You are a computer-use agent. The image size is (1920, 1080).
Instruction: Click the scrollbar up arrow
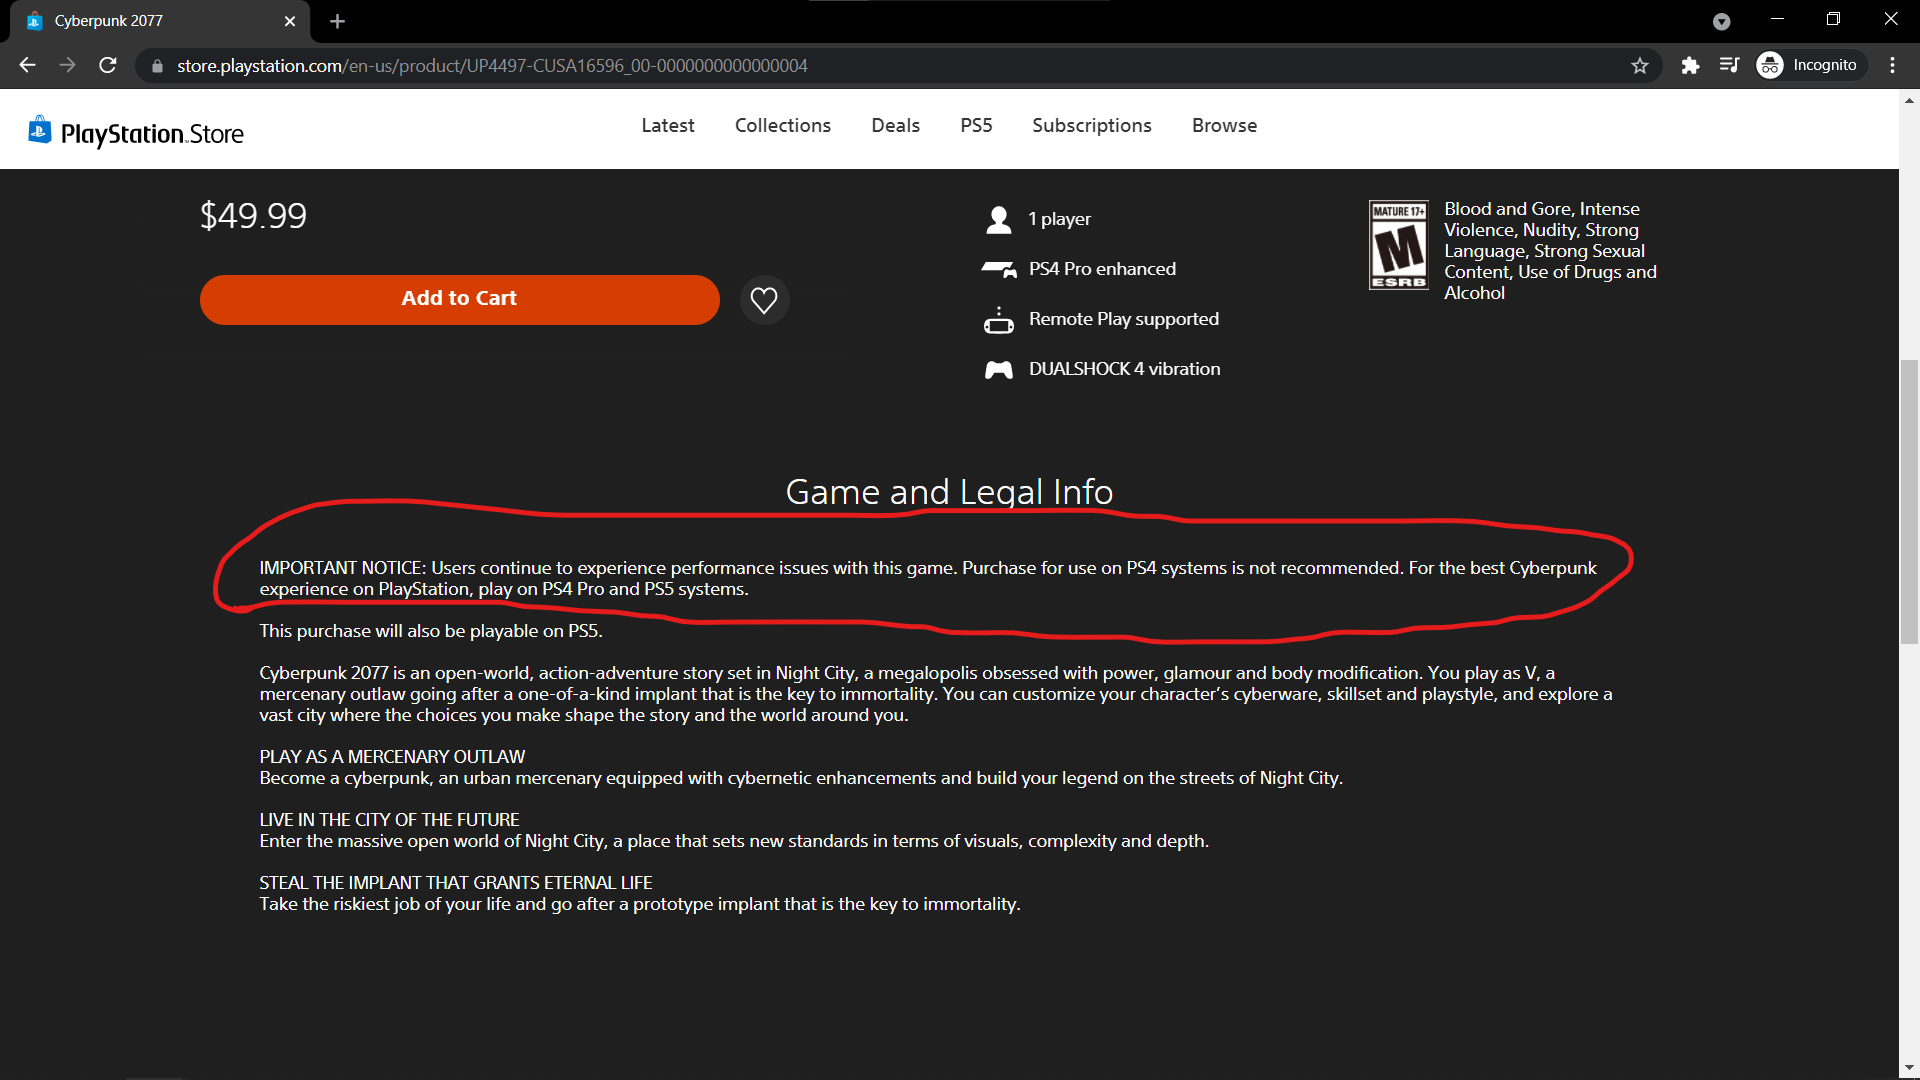tap(1909, 100)
